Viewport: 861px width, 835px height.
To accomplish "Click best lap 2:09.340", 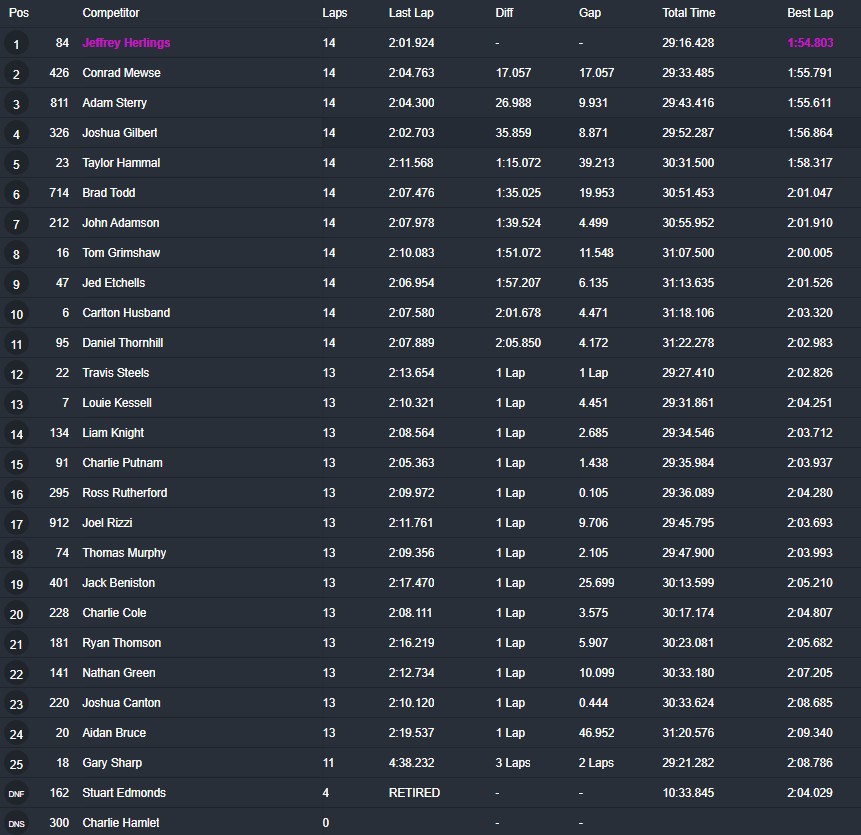I will pos(810,733).
